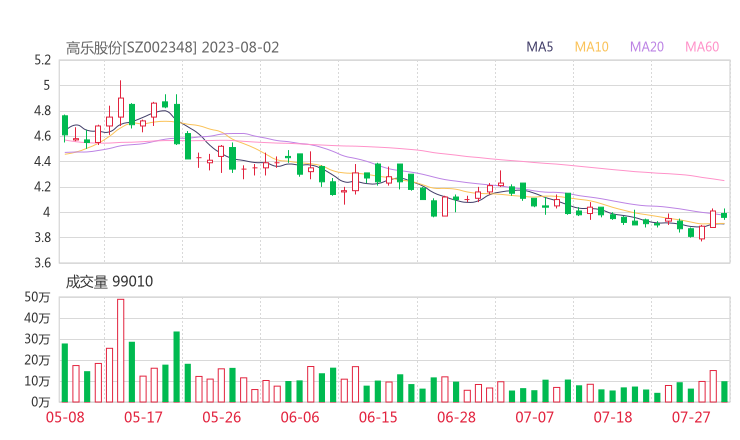The height and width of the screenshot is (440, 740).
Task: Click the 07-07 date label
Action: 535,417
